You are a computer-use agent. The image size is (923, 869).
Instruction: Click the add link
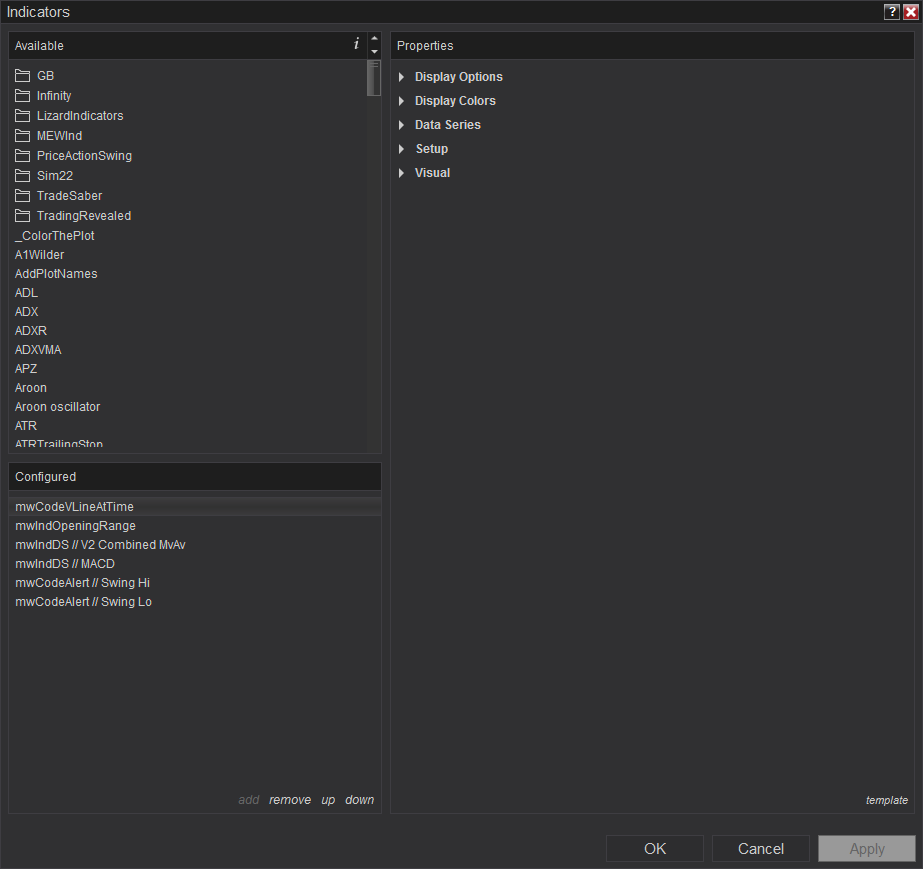tap(248, 800)
